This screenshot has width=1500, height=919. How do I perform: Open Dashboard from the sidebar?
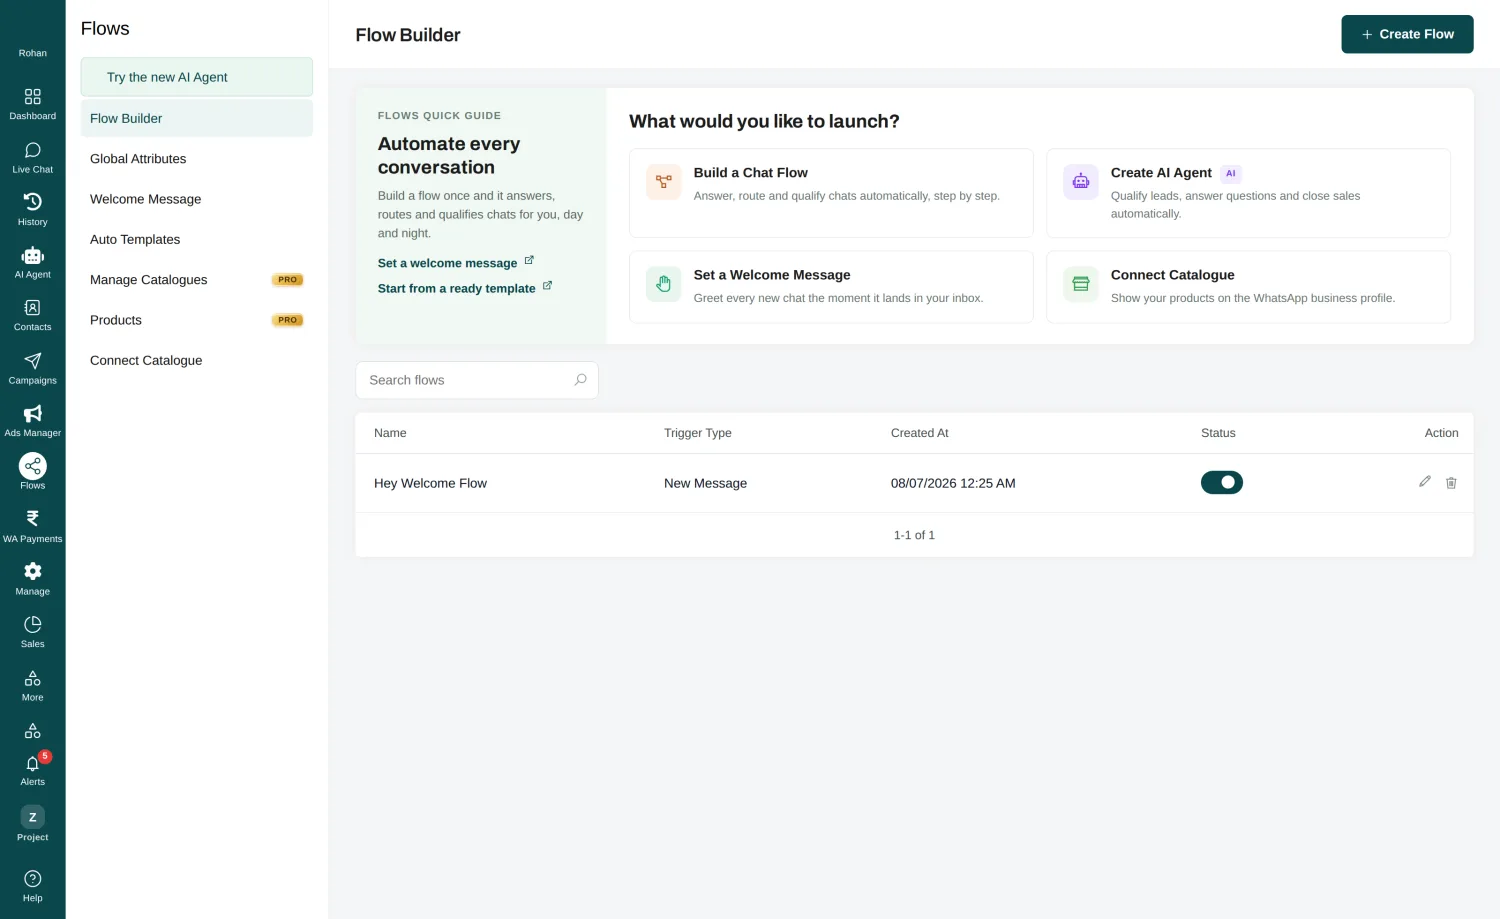click(32, 104)
